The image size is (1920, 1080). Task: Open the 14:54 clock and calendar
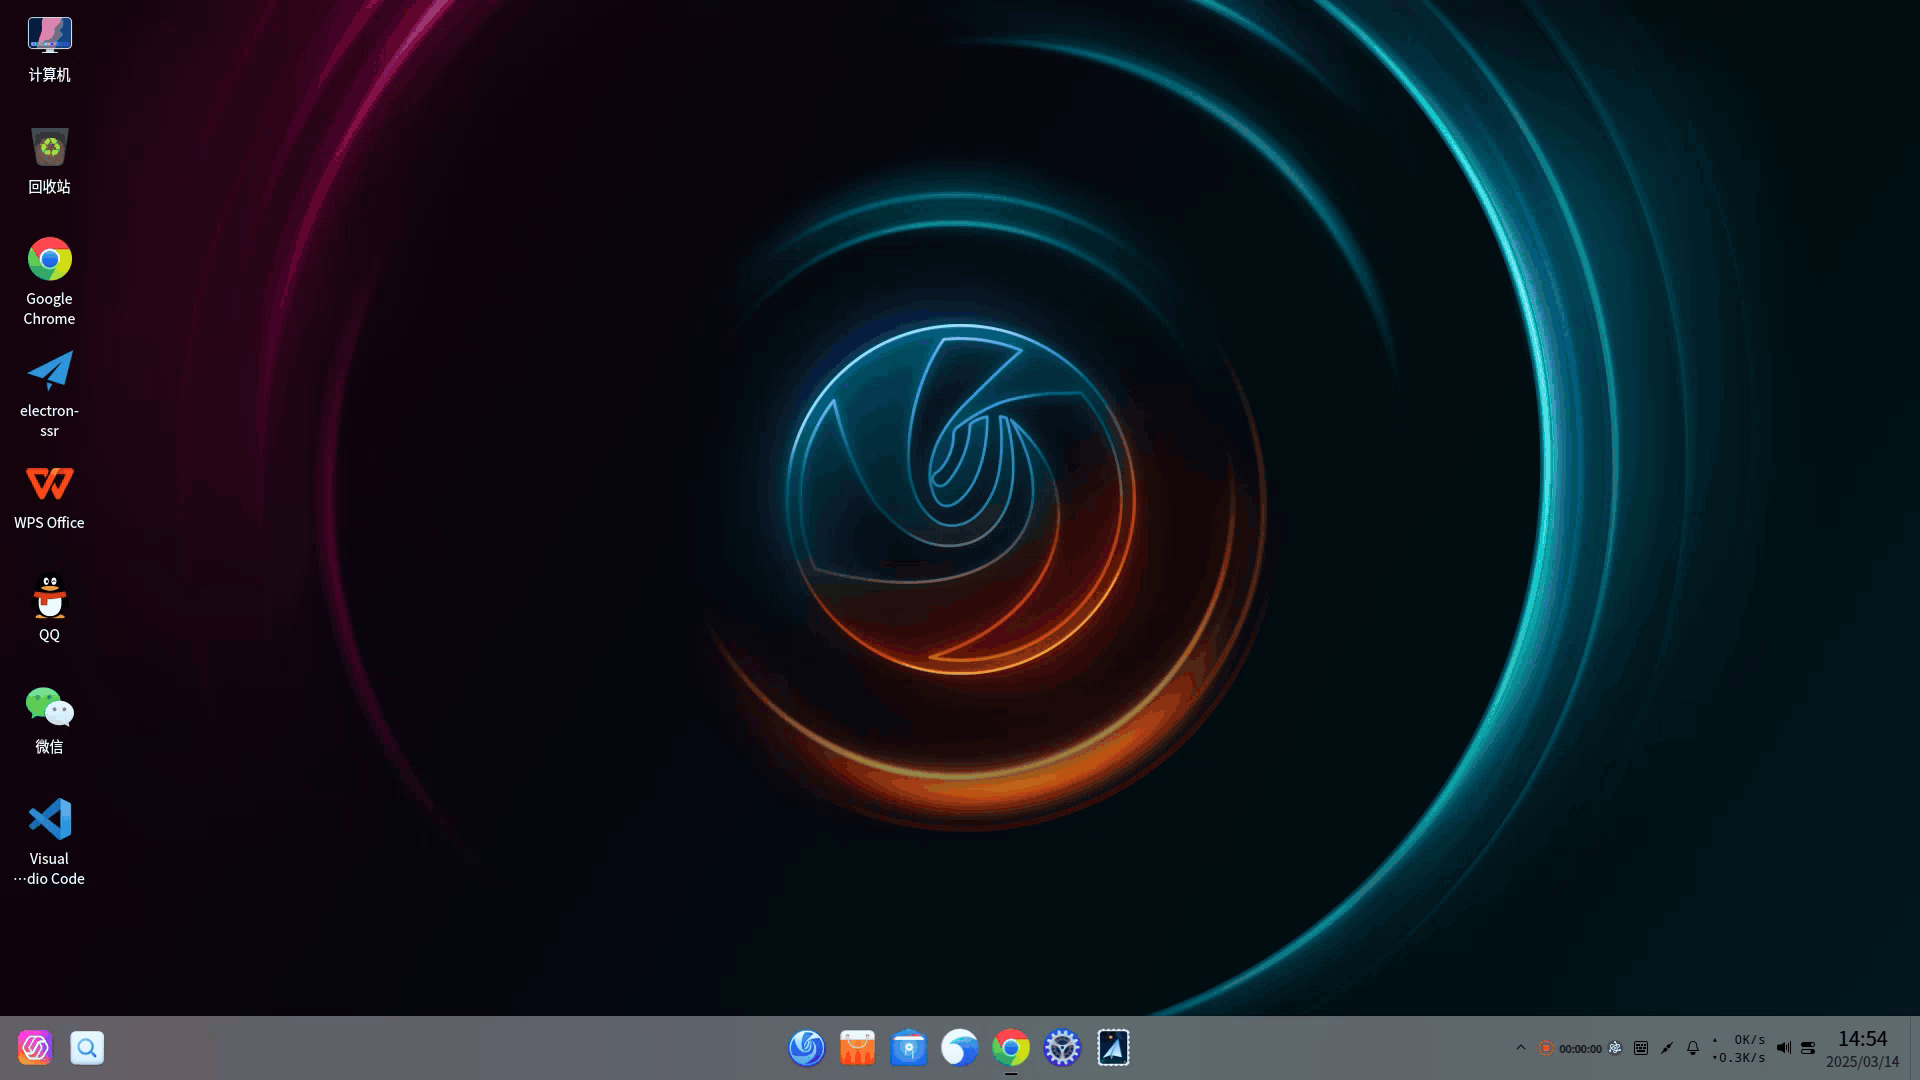(x=1862, y=1049)
